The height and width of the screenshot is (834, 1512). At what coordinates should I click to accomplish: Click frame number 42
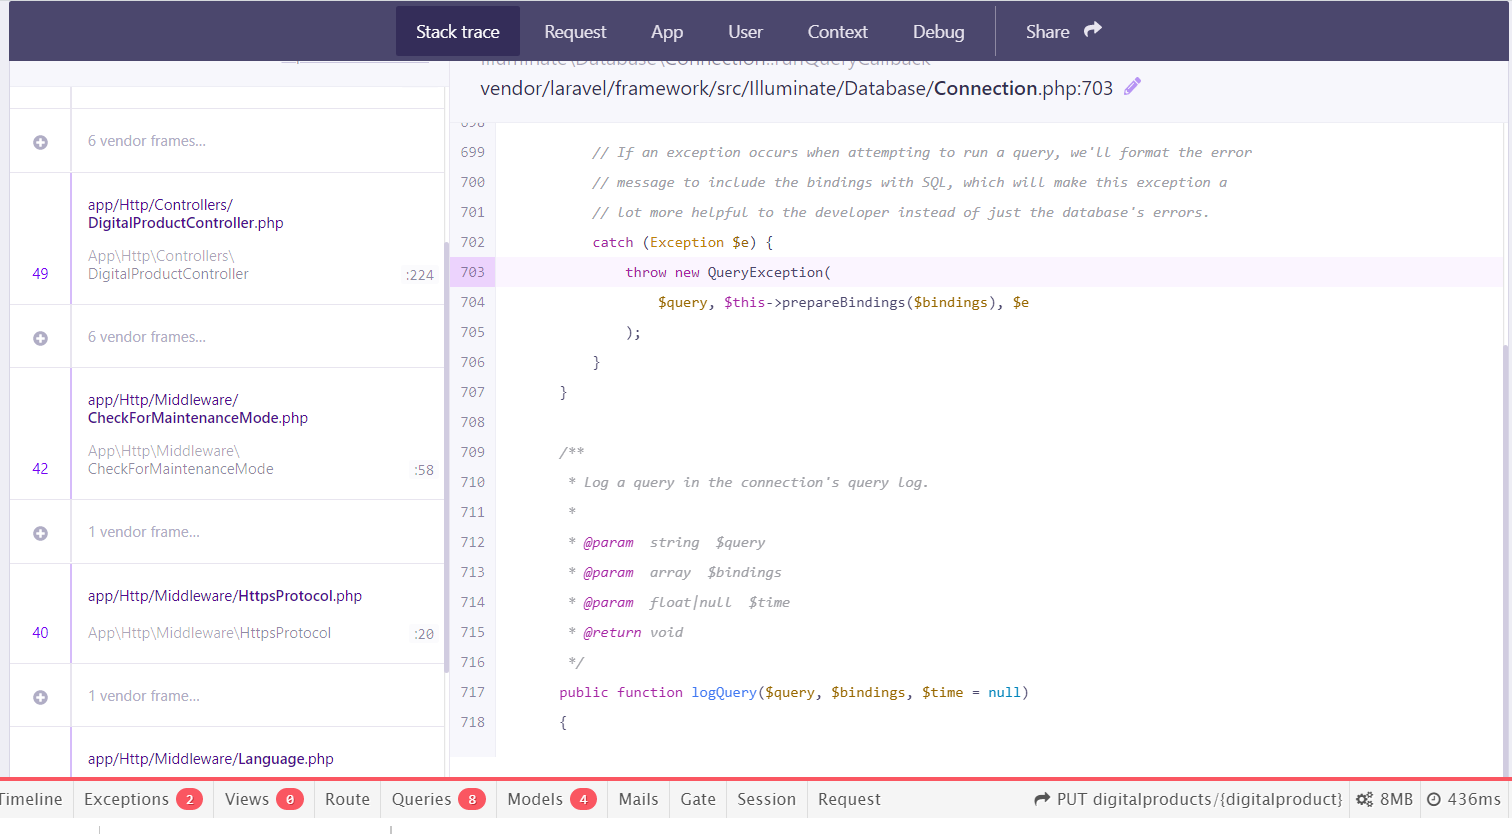pyautogui.click(x=40, y=468)
